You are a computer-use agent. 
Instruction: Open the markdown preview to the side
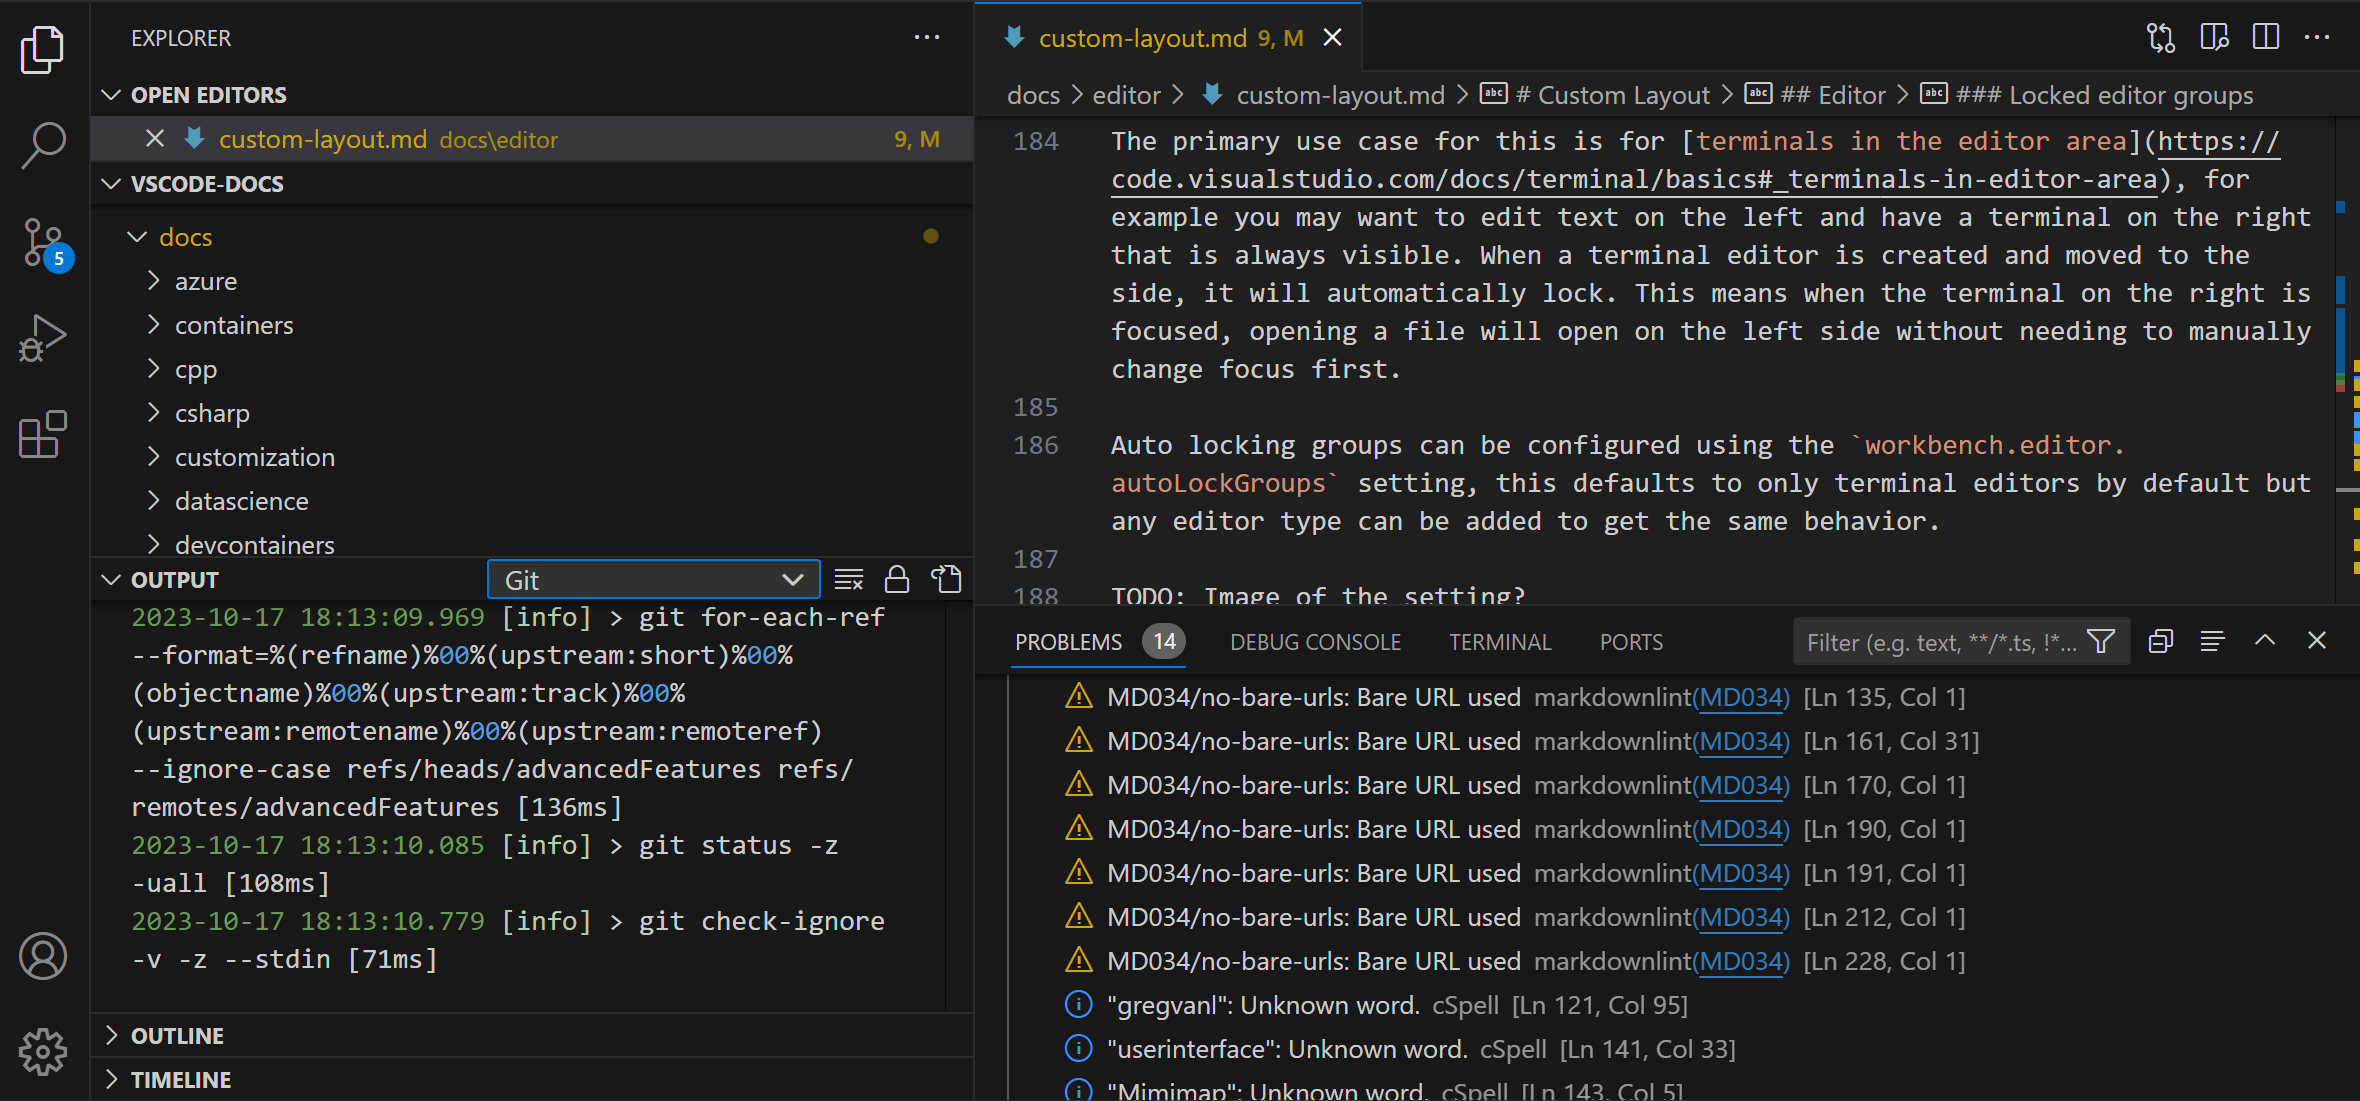coord(2213,37)
